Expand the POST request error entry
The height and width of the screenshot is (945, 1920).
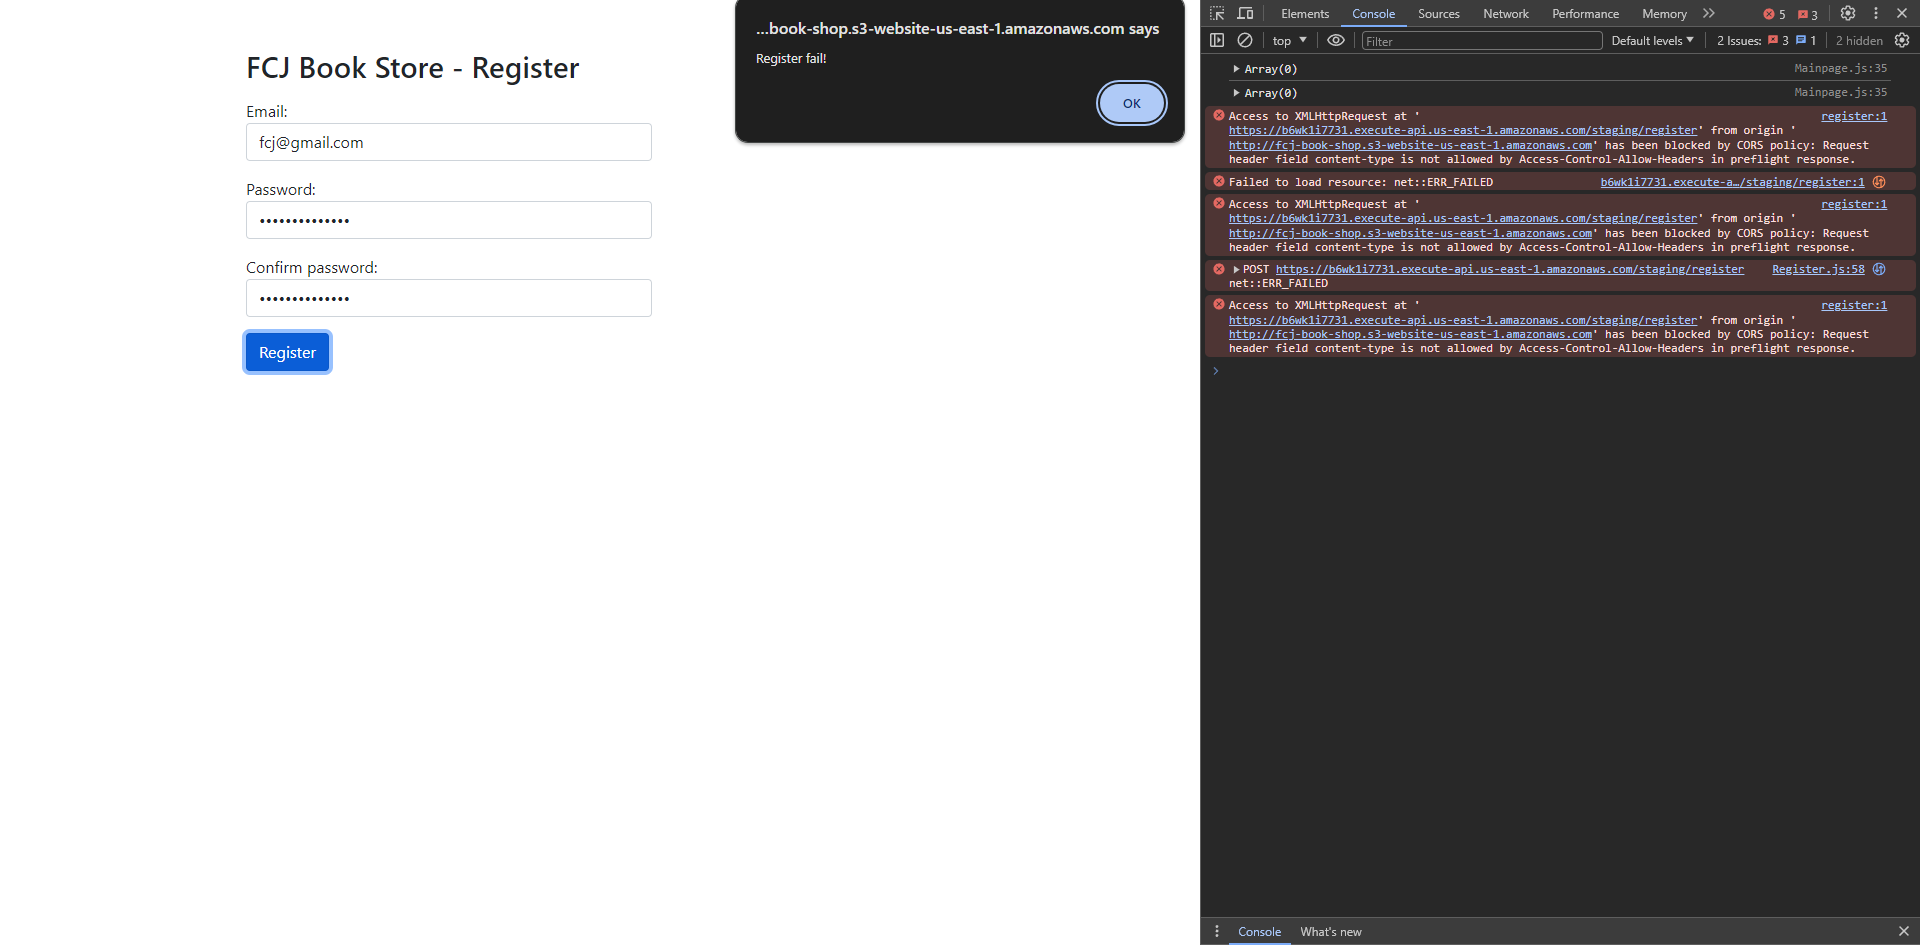[1237, 269]
